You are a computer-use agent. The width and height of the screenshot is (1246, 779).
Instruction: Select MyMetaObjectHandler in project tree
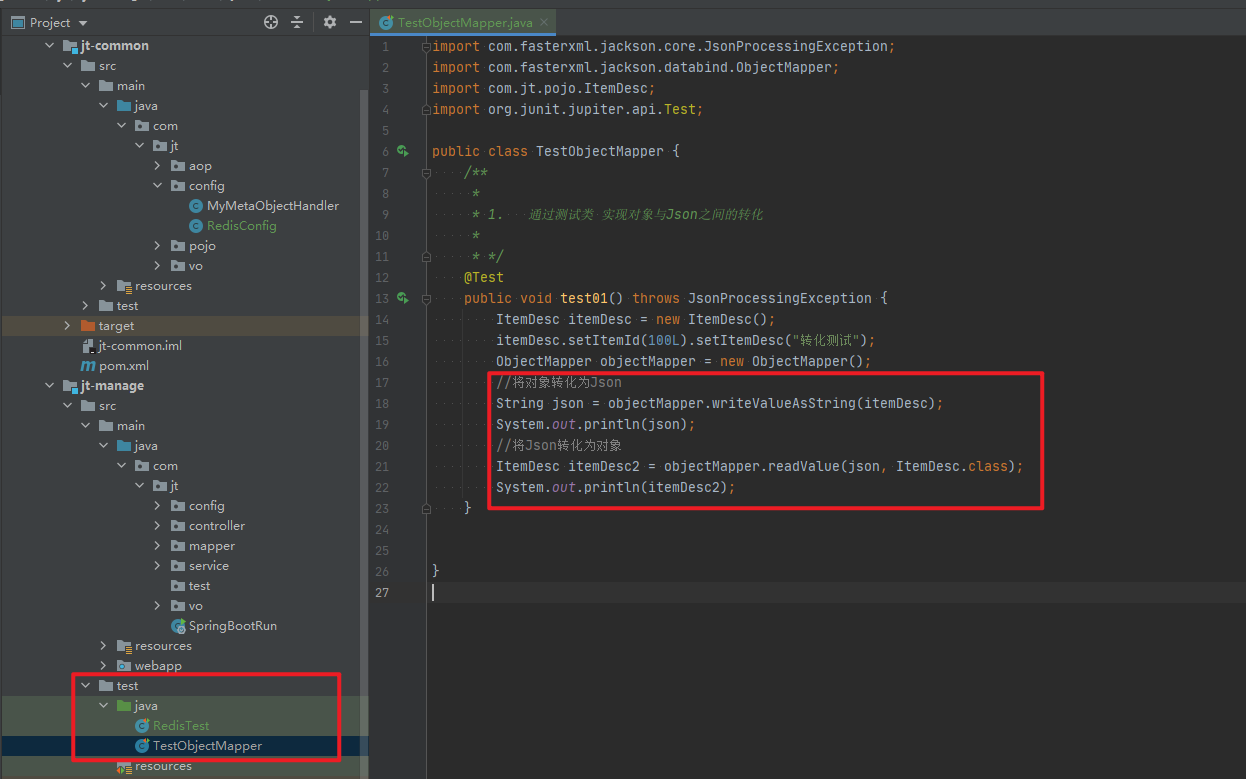(x=273, y=206)
